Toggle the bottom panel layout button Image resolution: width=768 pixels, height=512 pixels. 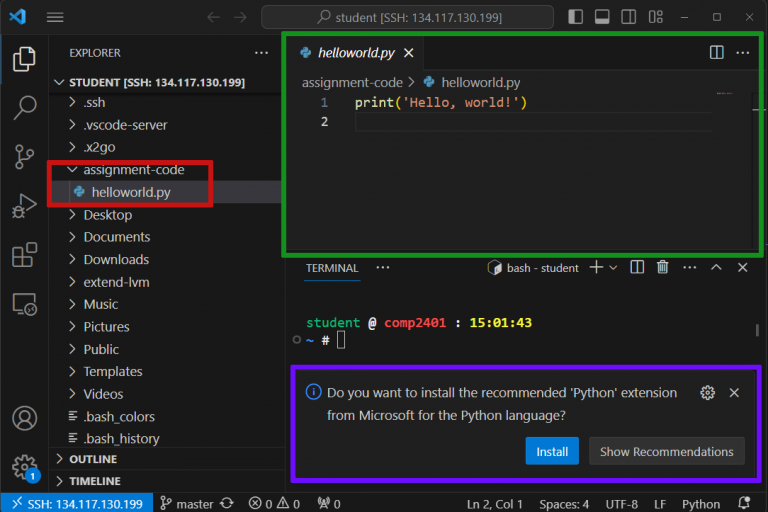602,17
